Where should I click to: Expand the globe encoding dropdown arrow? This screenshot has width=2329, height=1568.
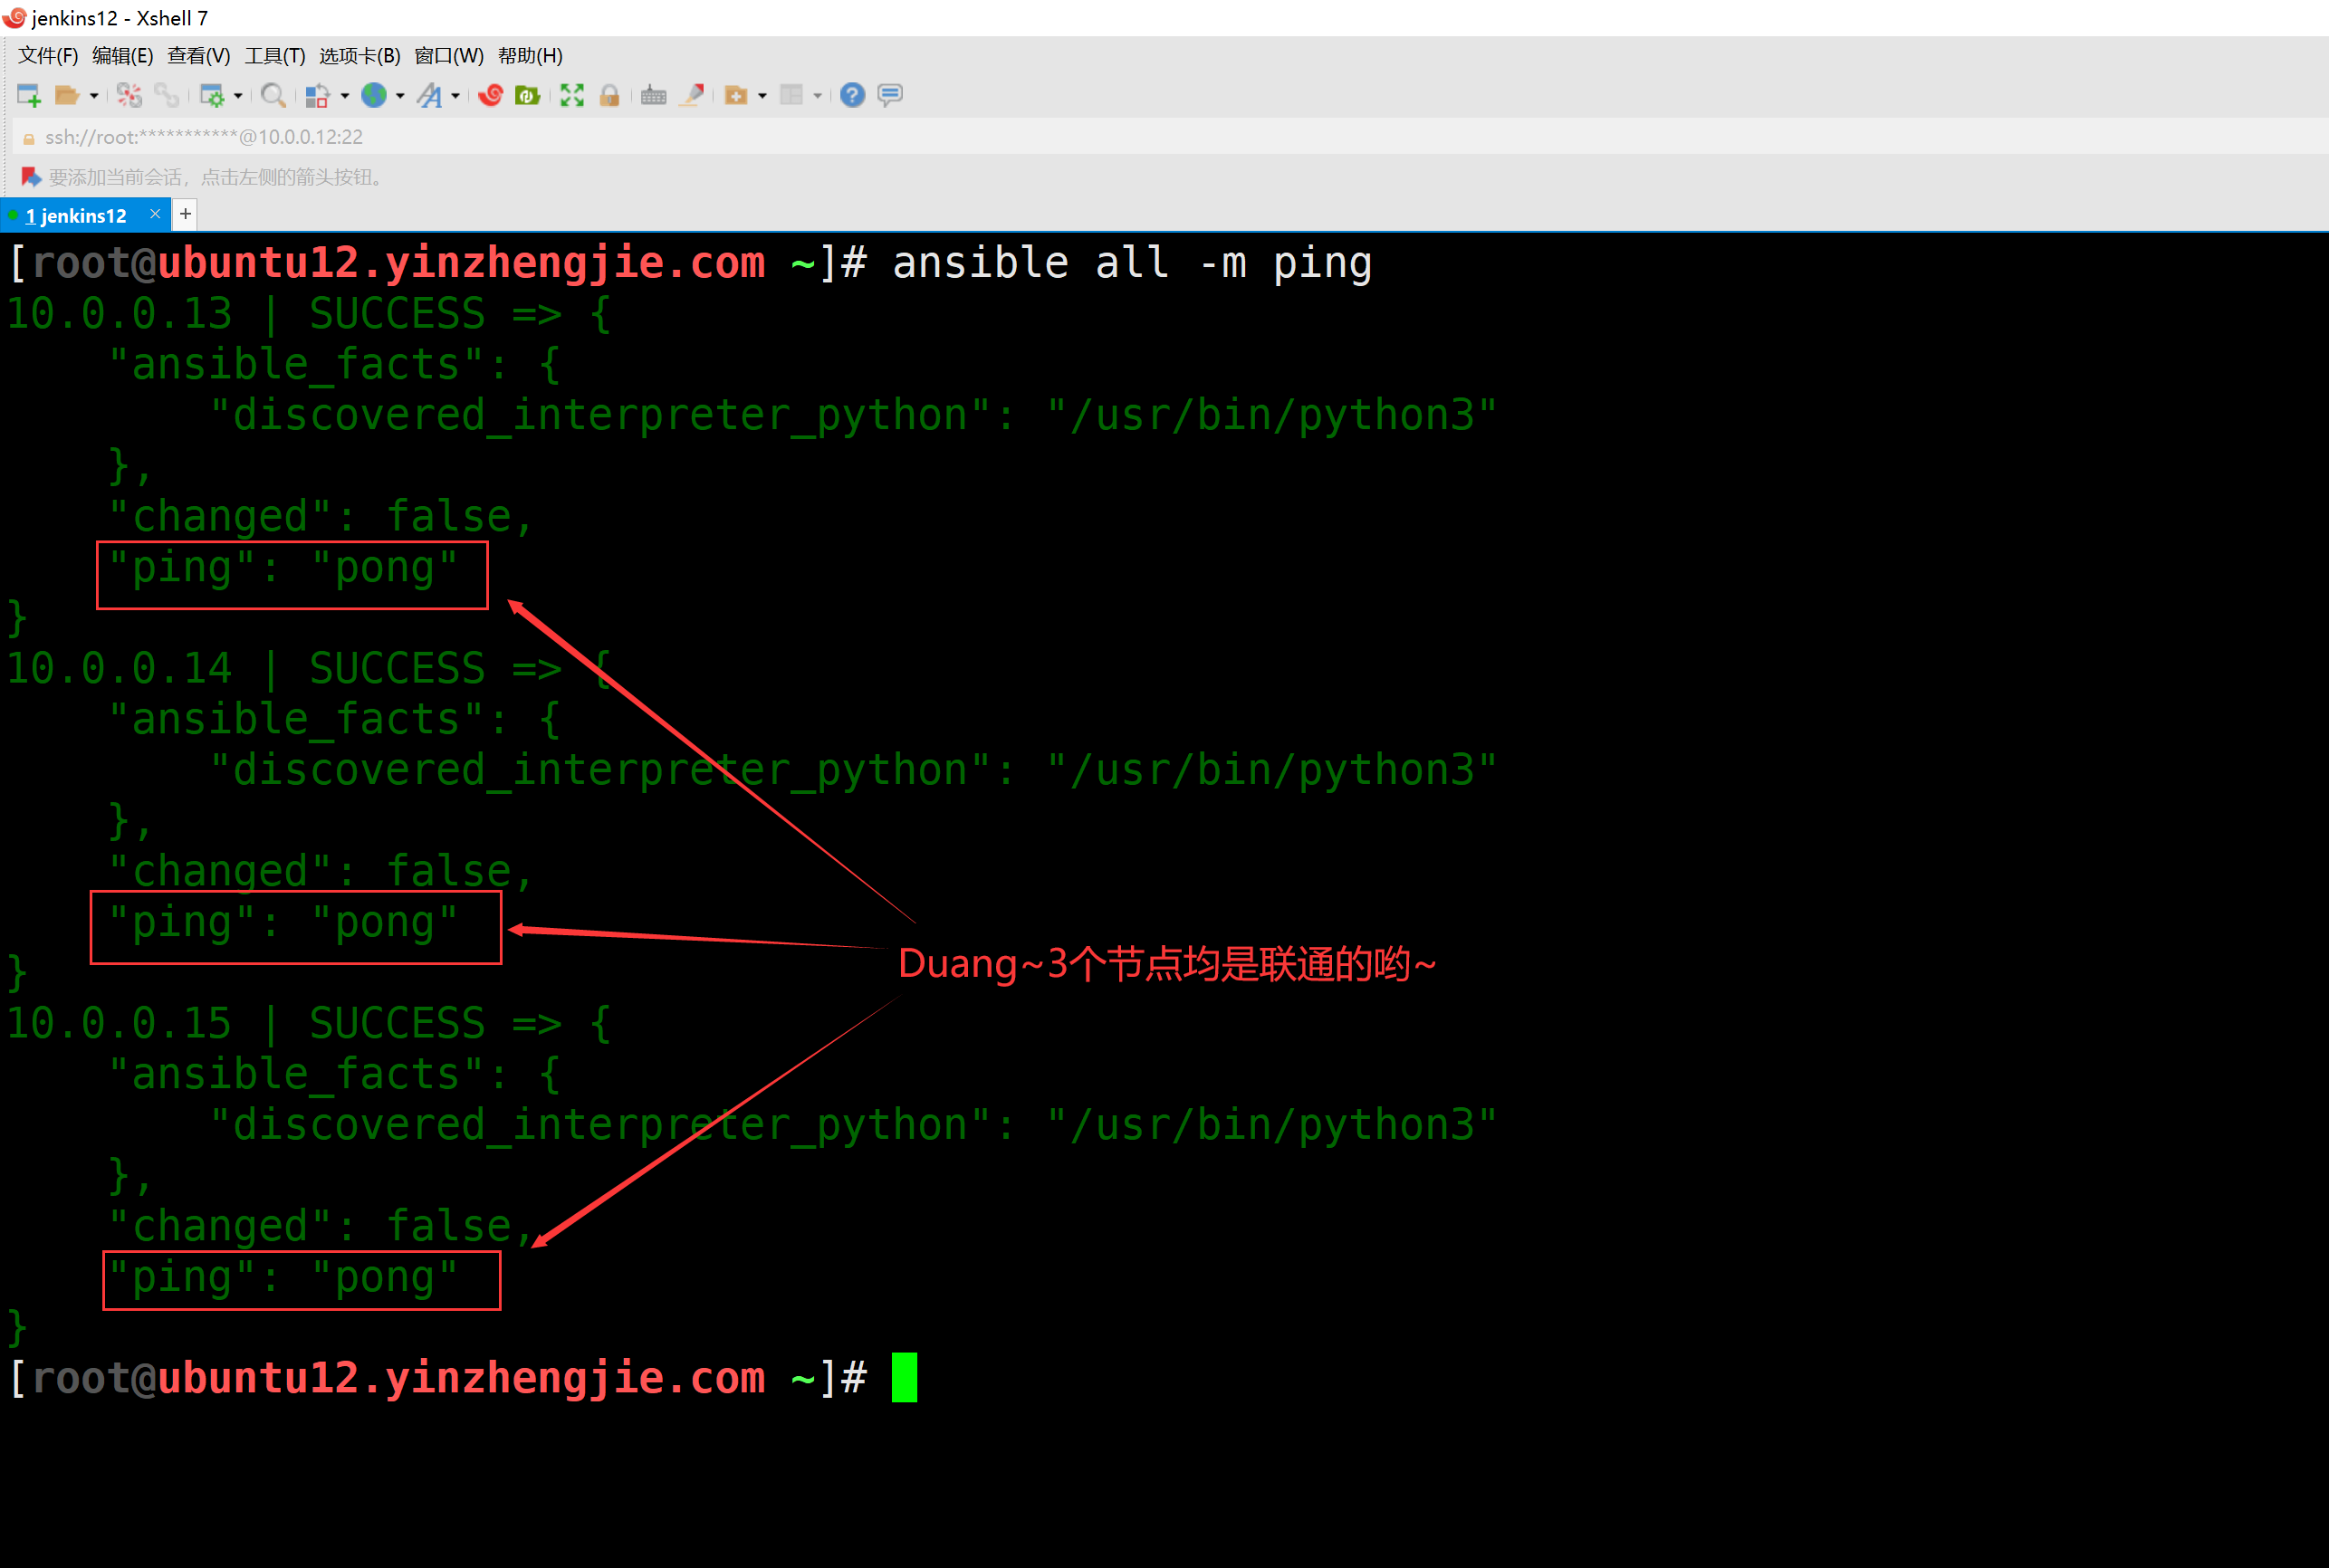[x=400, y=96]
